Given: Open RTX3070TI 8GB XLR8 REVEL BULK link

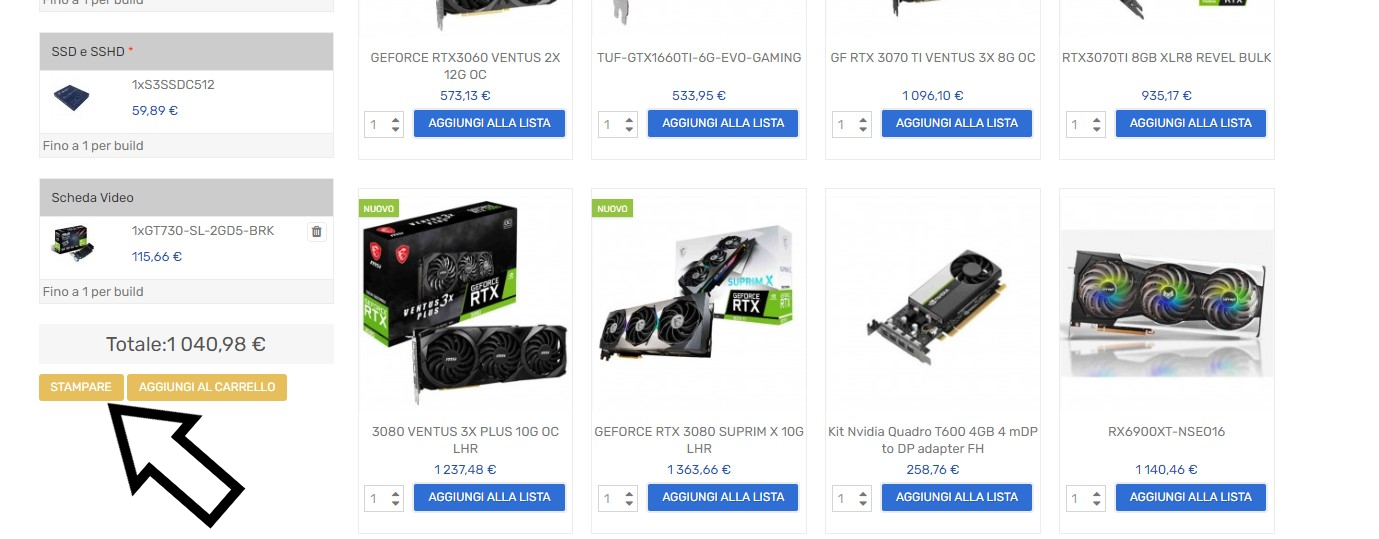Looking at the screenshot, I should point(1167,58).
